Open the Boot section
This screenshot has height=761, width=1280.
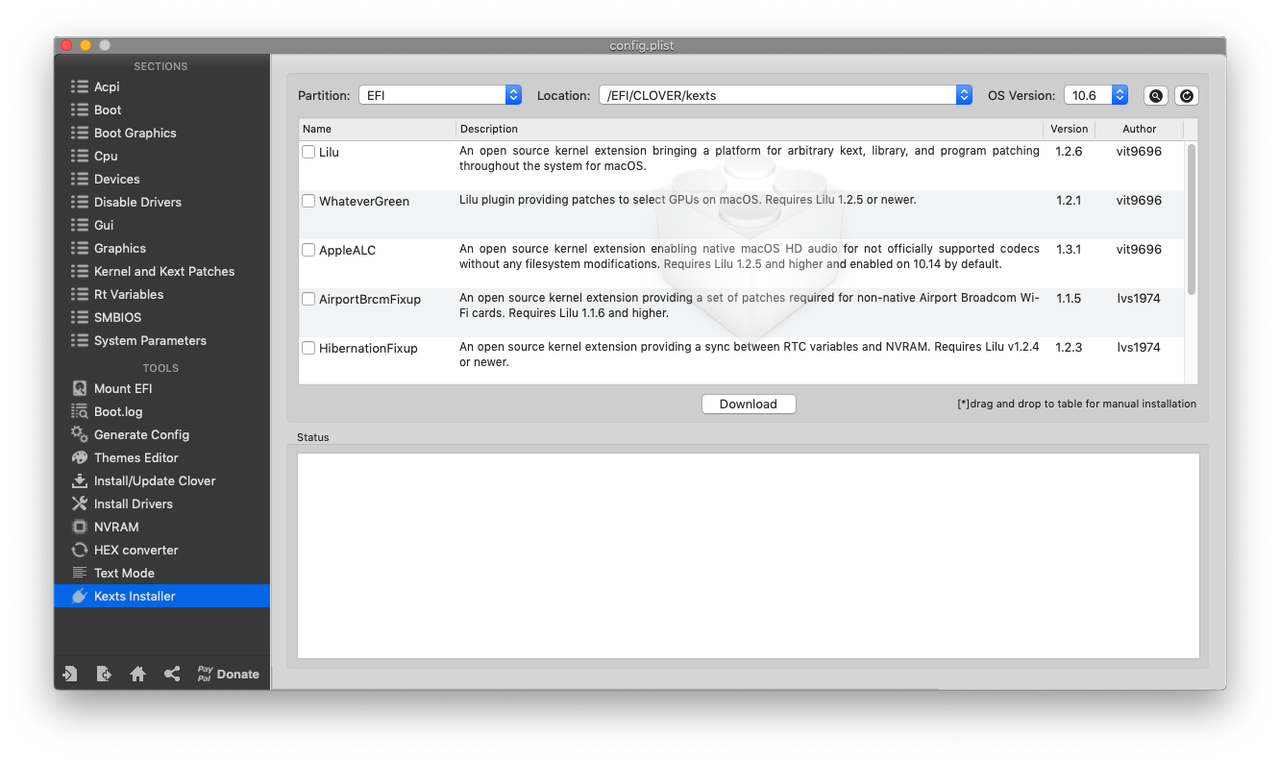coord(162,110)
